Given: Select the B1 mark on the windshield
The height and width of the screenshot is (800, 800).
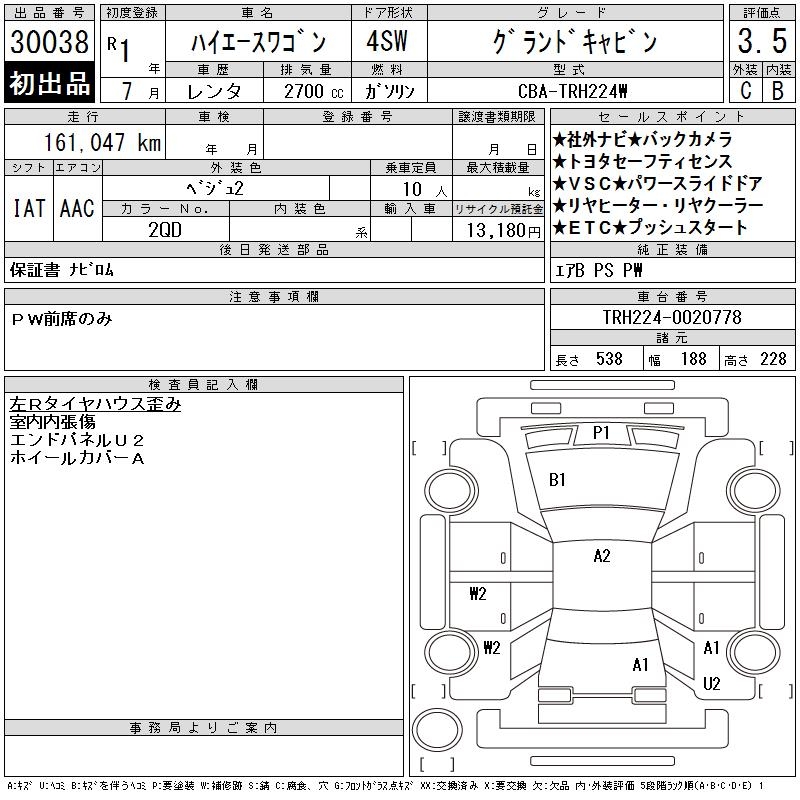Looking at the screenshot, I should [557, 480].
